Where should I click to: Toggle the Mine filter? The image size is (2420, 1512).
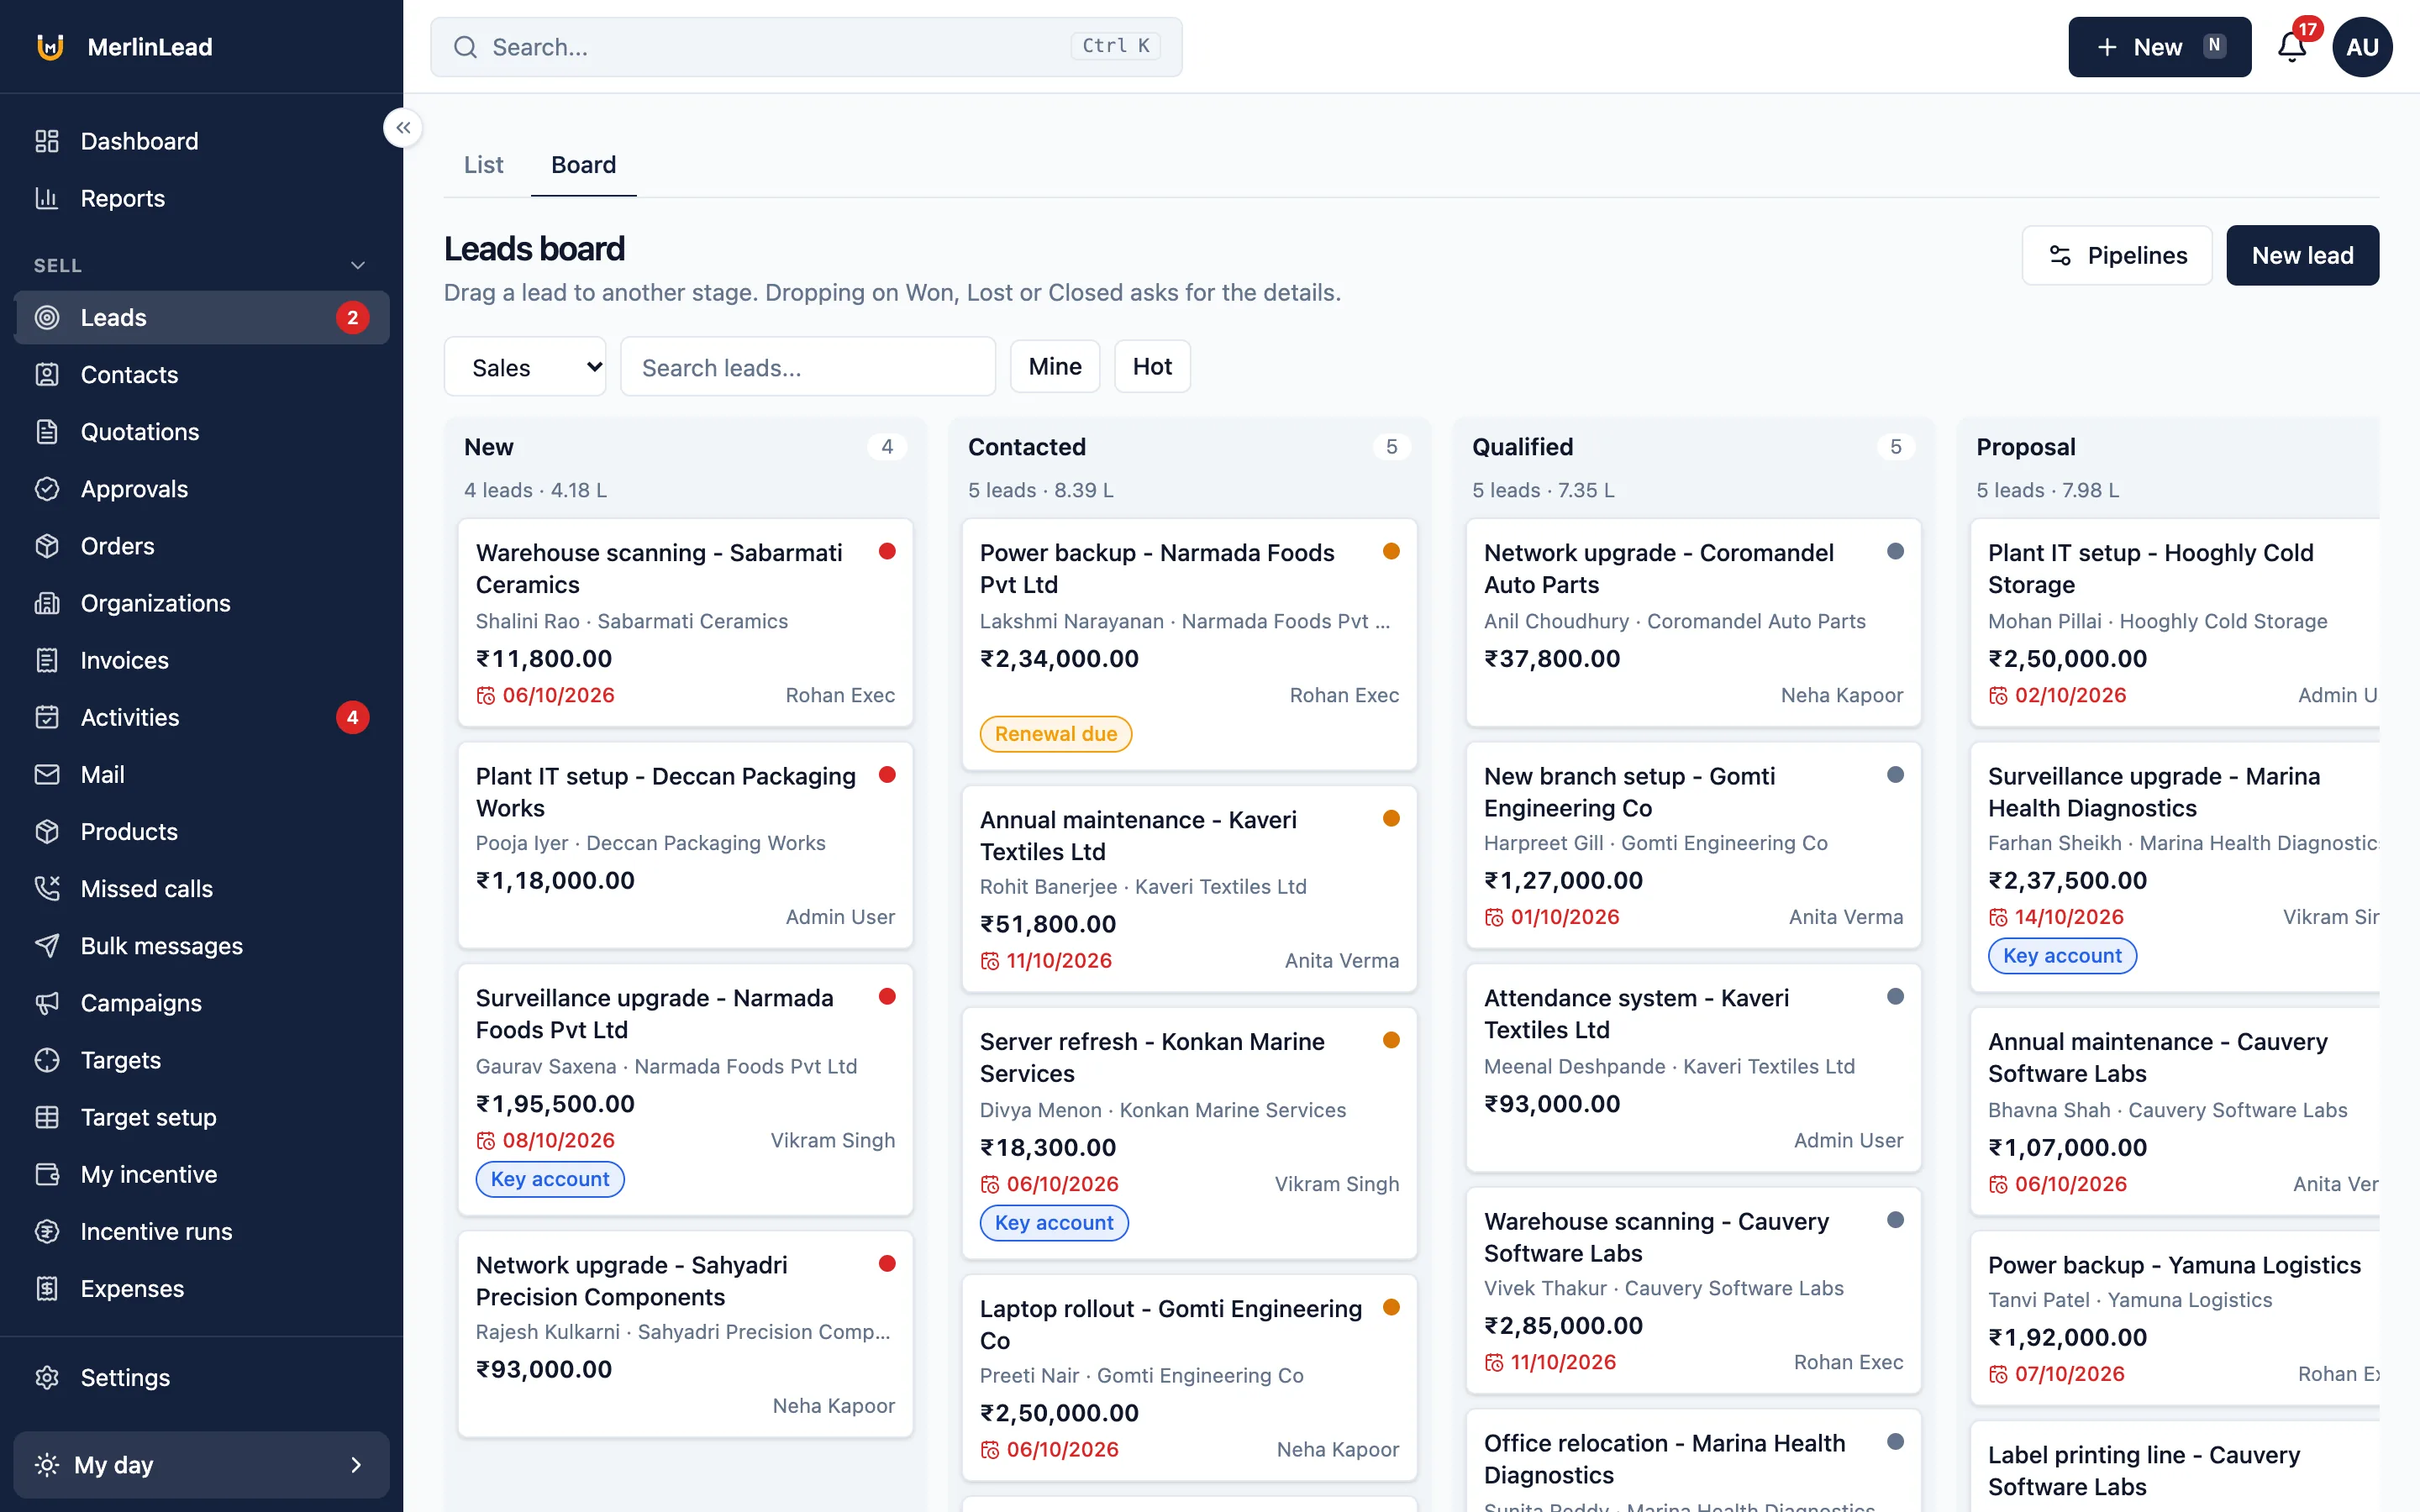pyautogui.click(x=1054, y=366)
